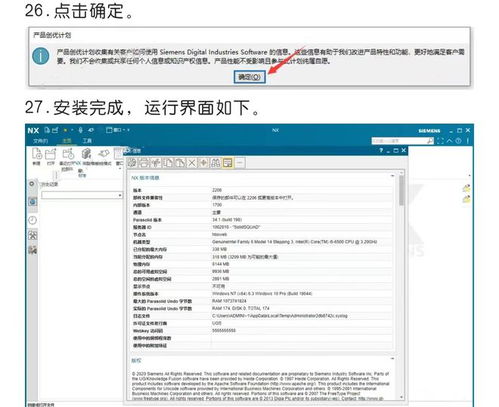The image size is (499, 407).
Task: Click the resource bar options gear icon
Action: point(32,184)
